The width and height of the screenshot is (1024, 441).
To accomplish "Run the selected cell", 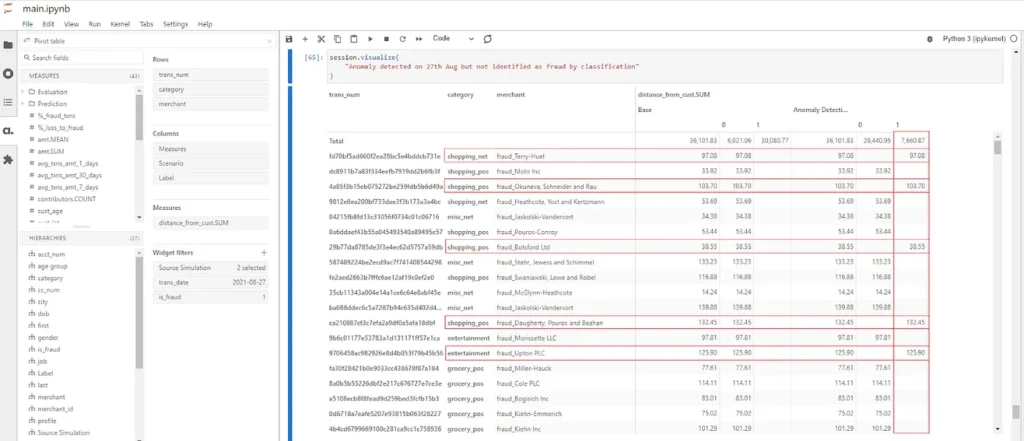I will coord(370,39).
